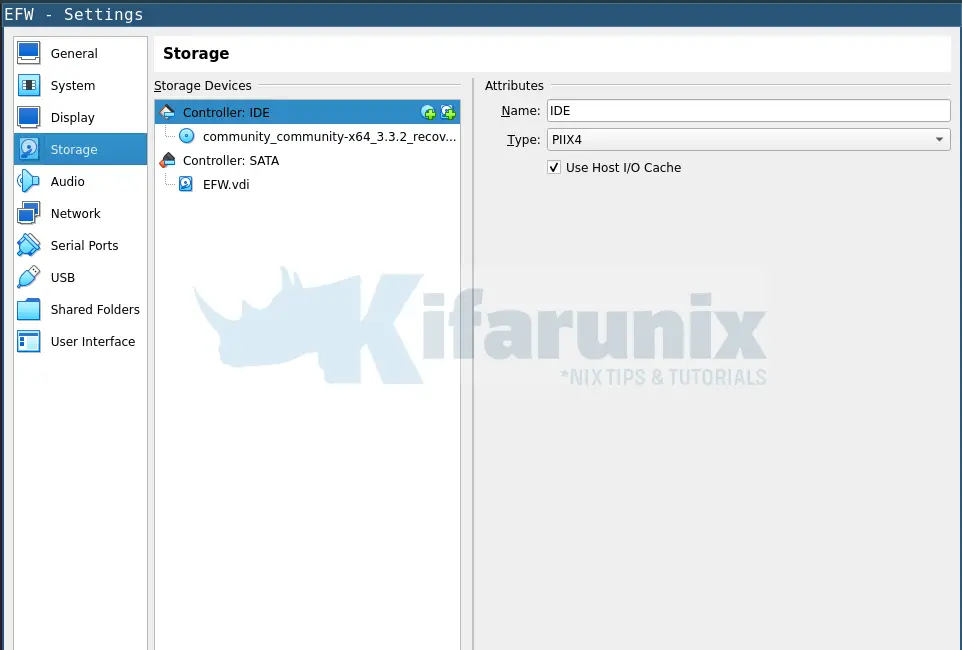
Task: Click the User Interface layout icon
Action: pos(29,341)
